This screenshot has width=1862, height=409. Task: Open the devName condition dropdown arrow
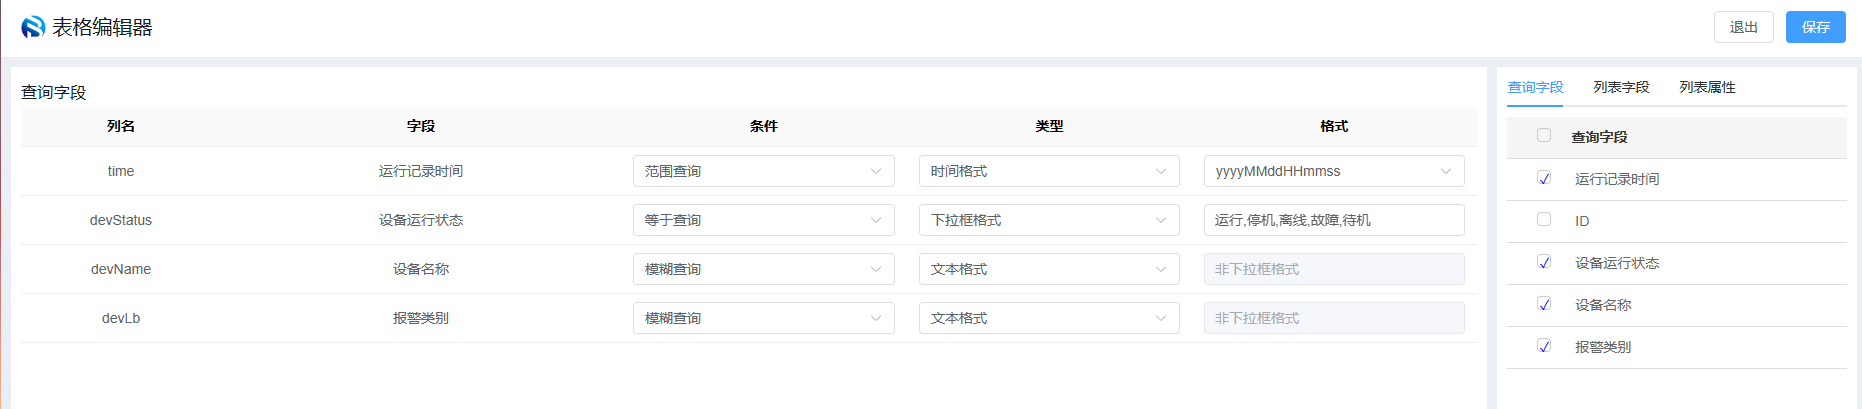click(x=876, y=269)
